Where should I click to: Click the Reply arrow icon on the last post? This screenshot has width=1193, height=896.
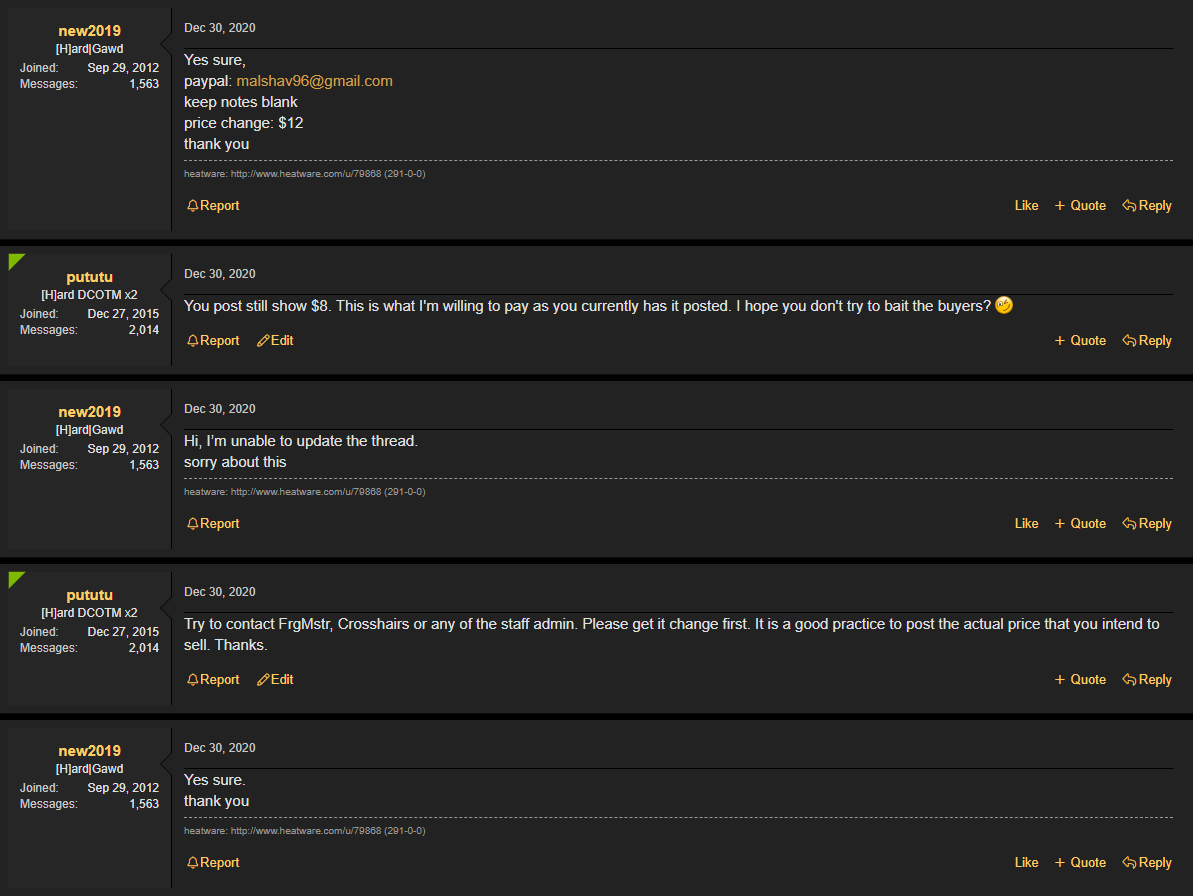(x=1129, y=863)
